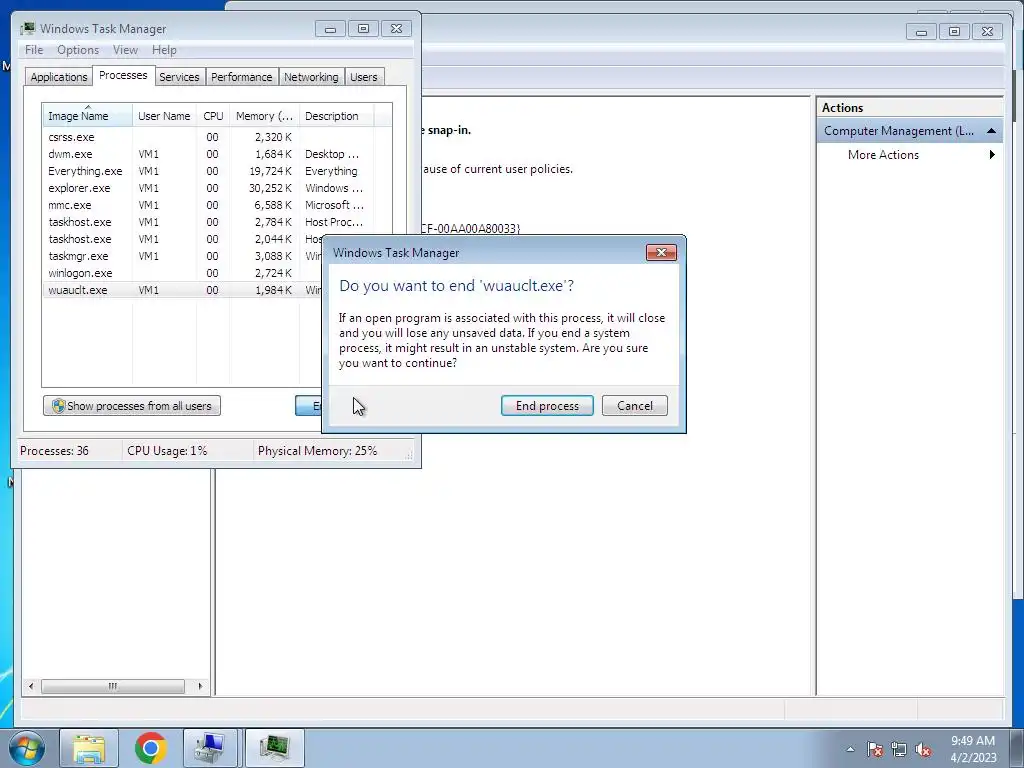Open the Options menu in Task Manager
This screenshot has width=1024, height=768.
[78, 50]
